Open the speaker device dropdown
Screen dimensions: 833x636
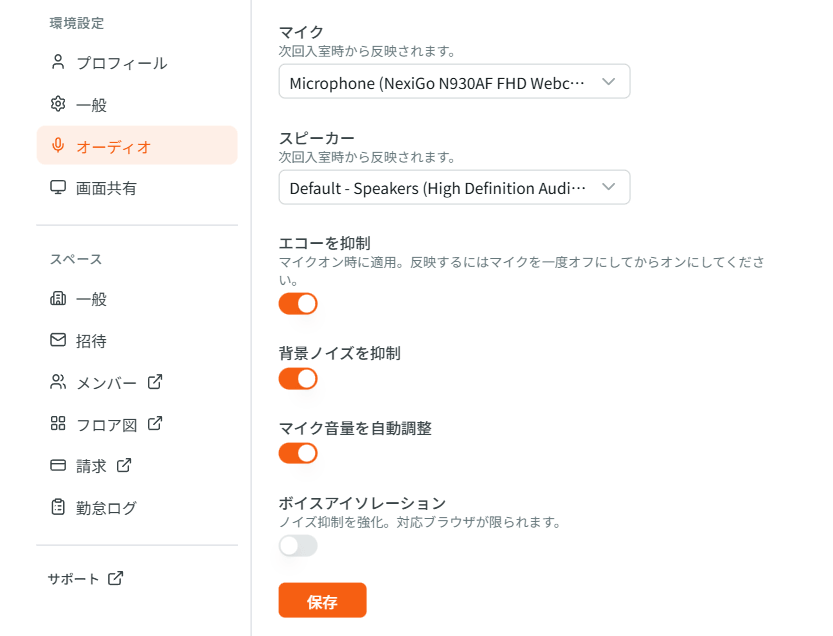point(454,187)
